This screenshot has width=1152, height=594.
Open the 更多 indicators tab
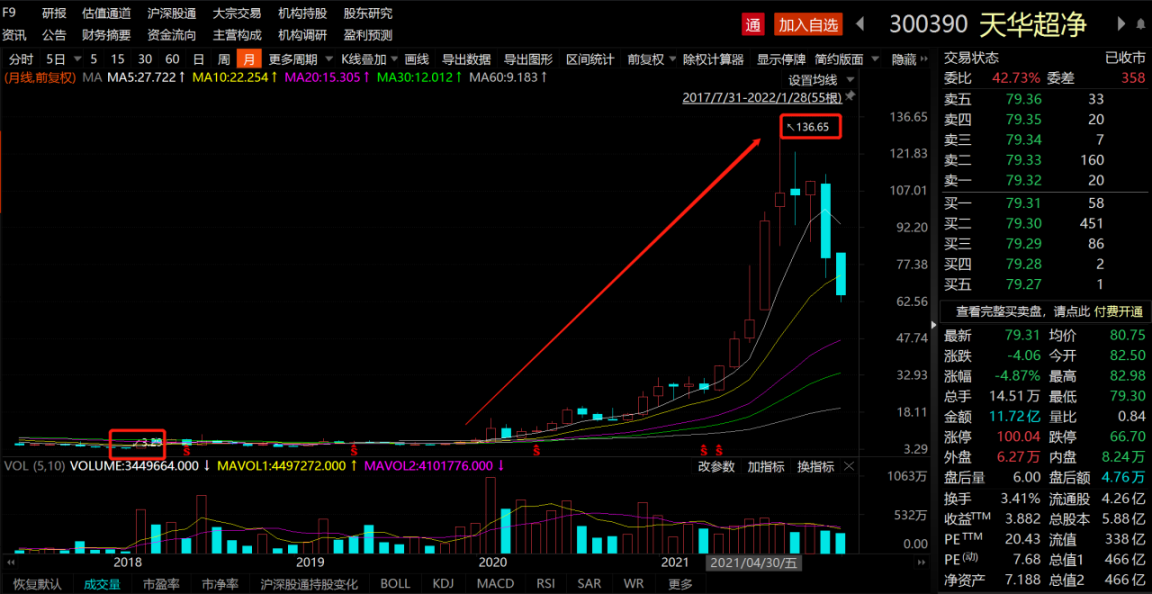tap(680, 584)
